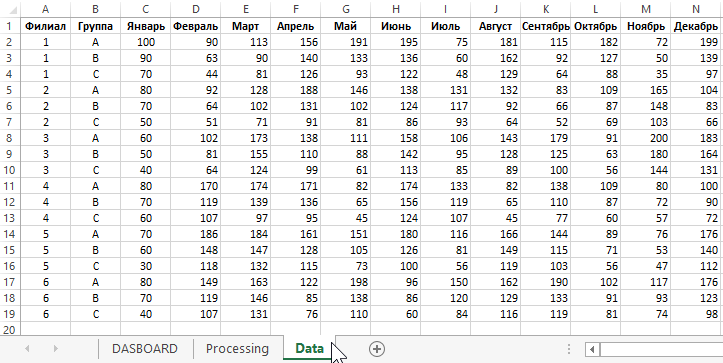Image resolution: width=723 pixels, height=363 pixels.
Task: Select column K header
Action: click(545, 9)
